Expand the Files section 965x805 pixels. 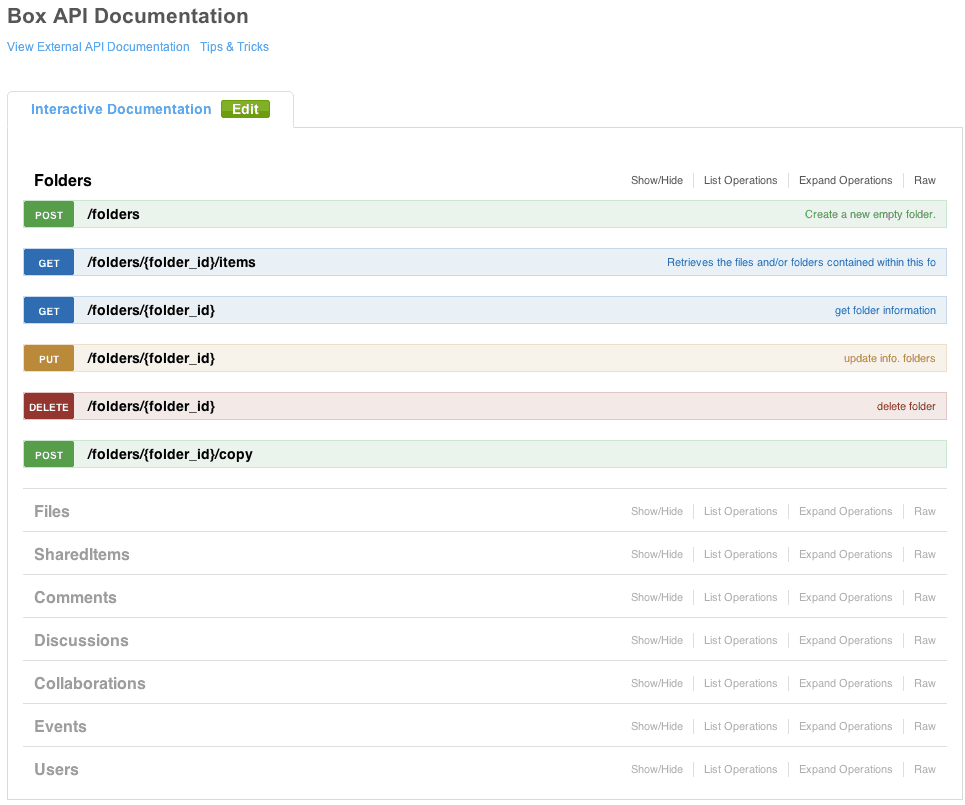(x=52, y=511)
